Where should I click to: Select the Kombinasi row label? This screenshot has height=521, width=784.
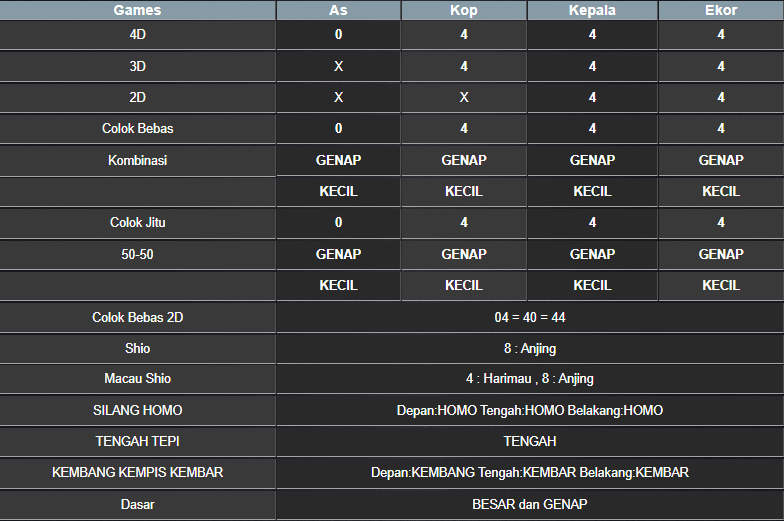(x=138, y=160)
